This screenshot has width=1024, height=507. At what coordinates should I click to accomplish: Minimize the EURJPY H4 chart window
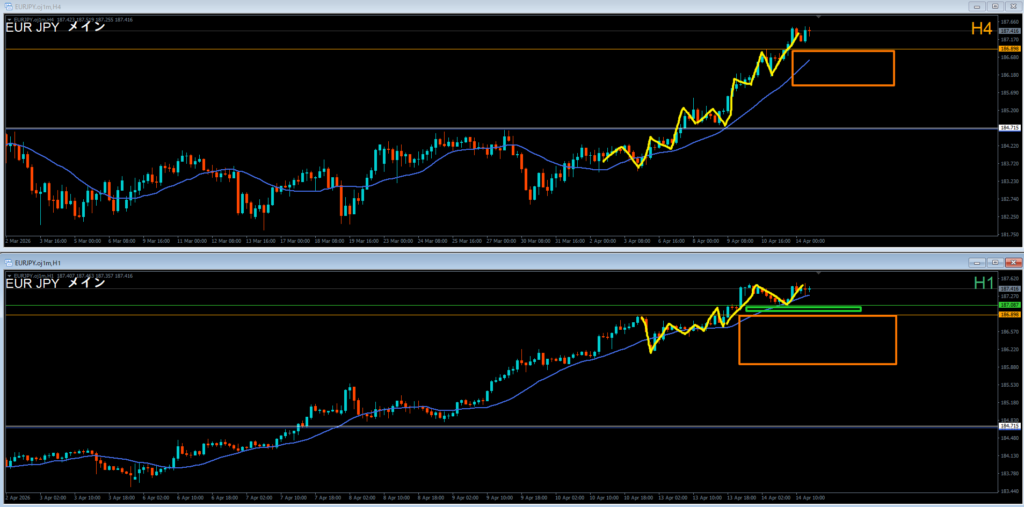[x=978, y=6]
